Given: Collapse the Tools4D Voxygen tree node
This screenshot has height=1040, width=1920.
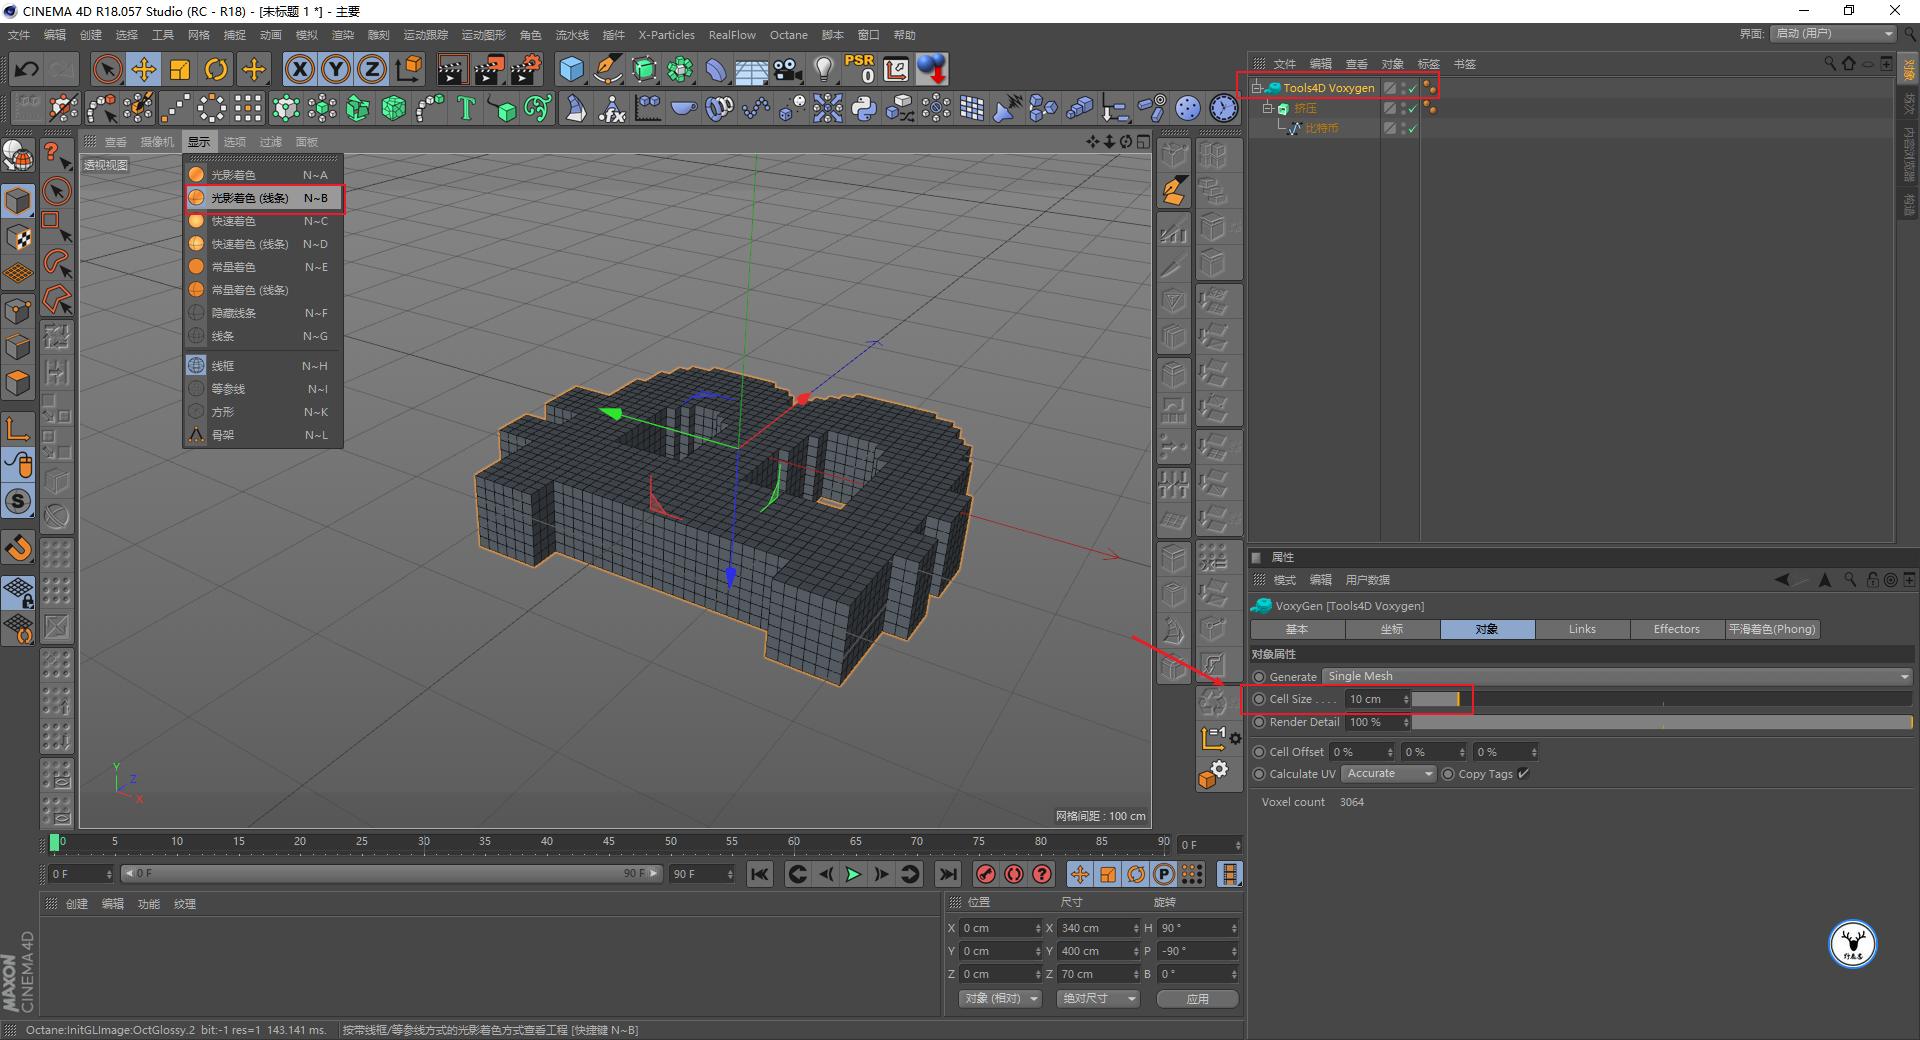Looking at the screenshot, I should point(1257,88).
